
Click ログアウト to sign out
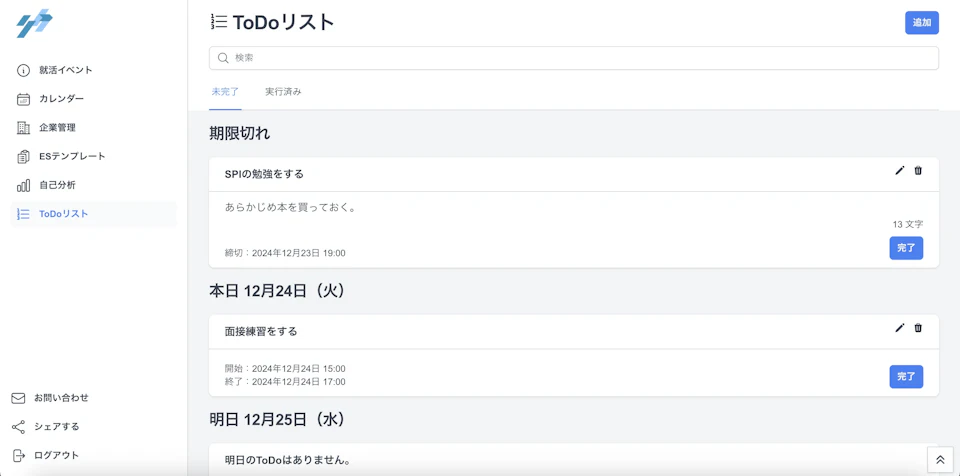tap(45, 455)
